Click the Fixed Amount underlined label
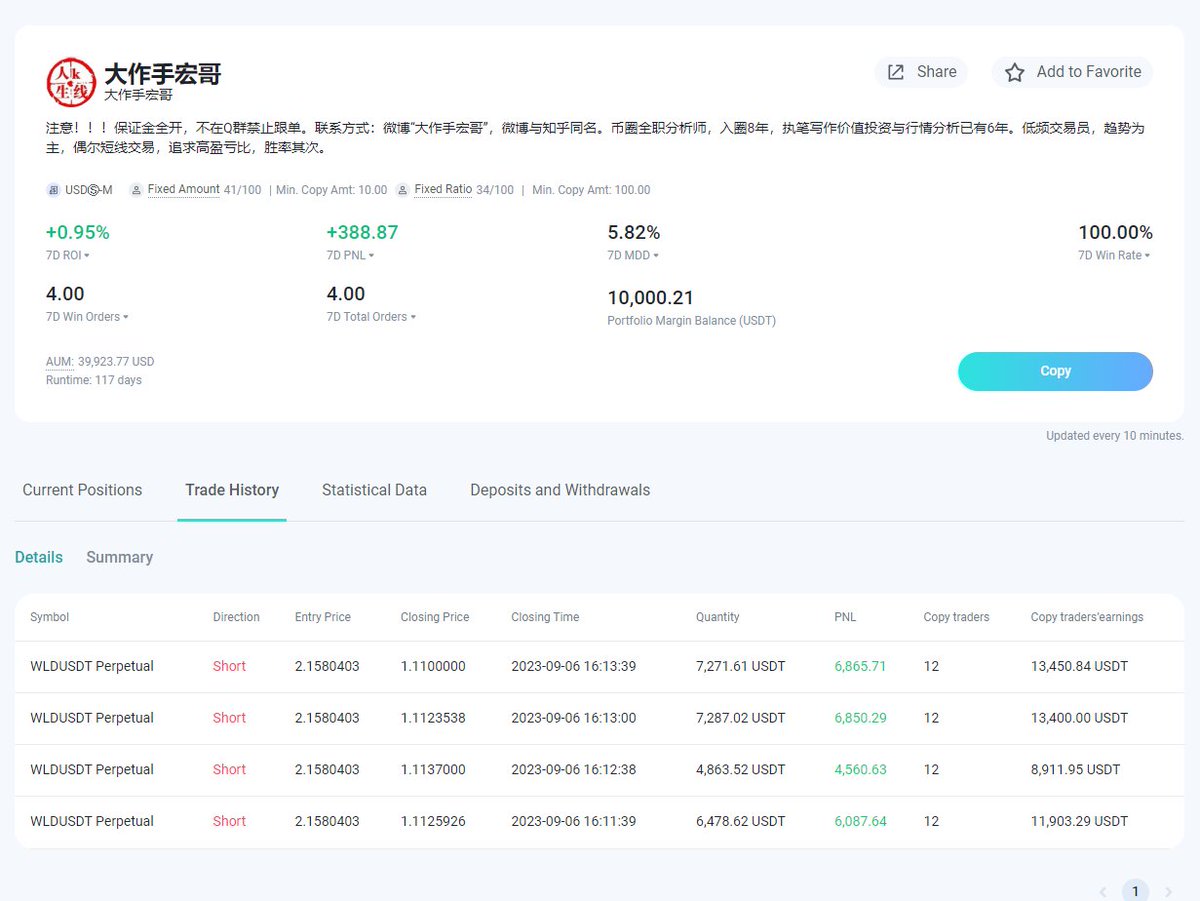The width and height of the screenshot is (1200, 901). (184, 190)
